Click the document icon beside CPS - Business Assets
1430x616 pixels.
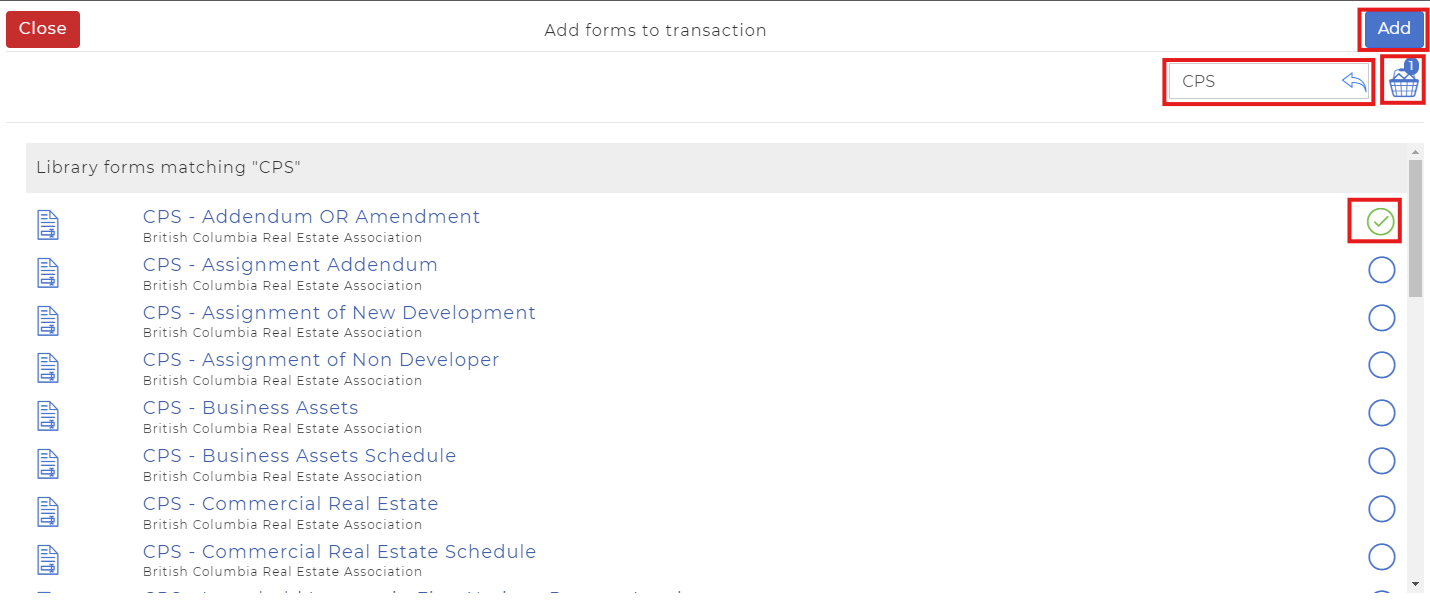47,416
